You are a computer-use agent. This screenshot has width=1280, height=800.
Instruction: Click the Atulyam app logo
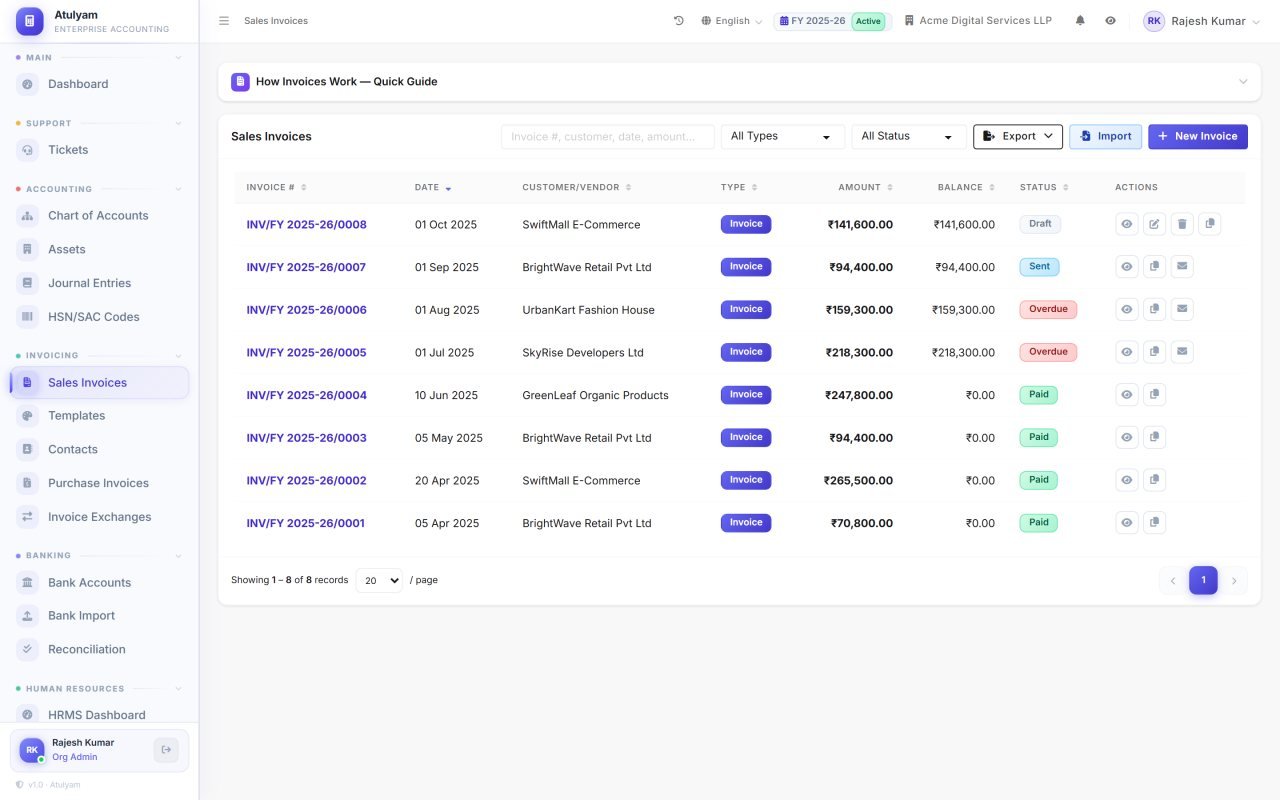click(30, 21)
